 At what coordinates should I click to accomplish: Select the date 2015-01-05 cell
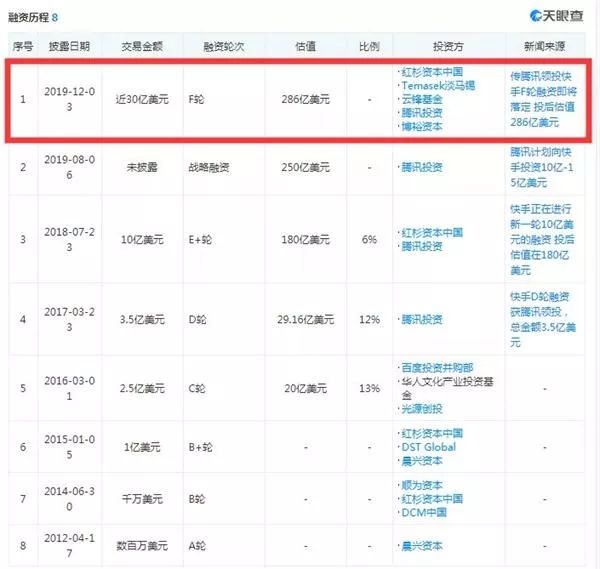click(69, 447)
